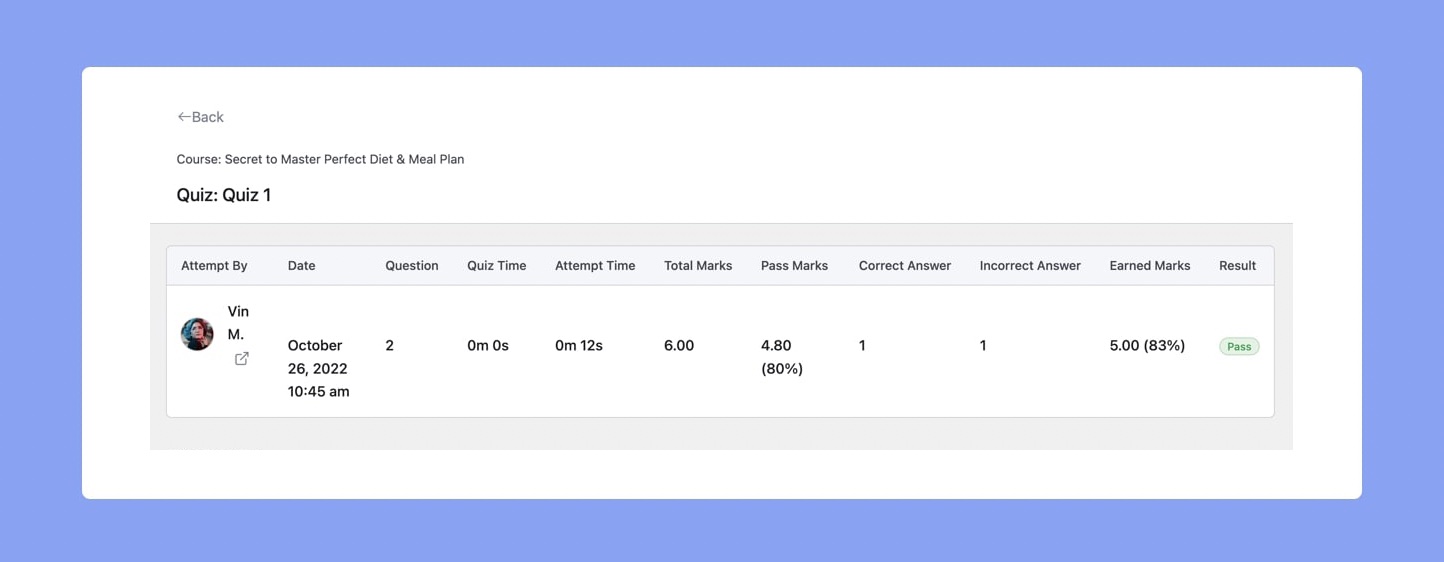Image resolution: width=1444 pixels, height=562 pixels.
Task: Click the Pass Marks column header
Action: 794,266
